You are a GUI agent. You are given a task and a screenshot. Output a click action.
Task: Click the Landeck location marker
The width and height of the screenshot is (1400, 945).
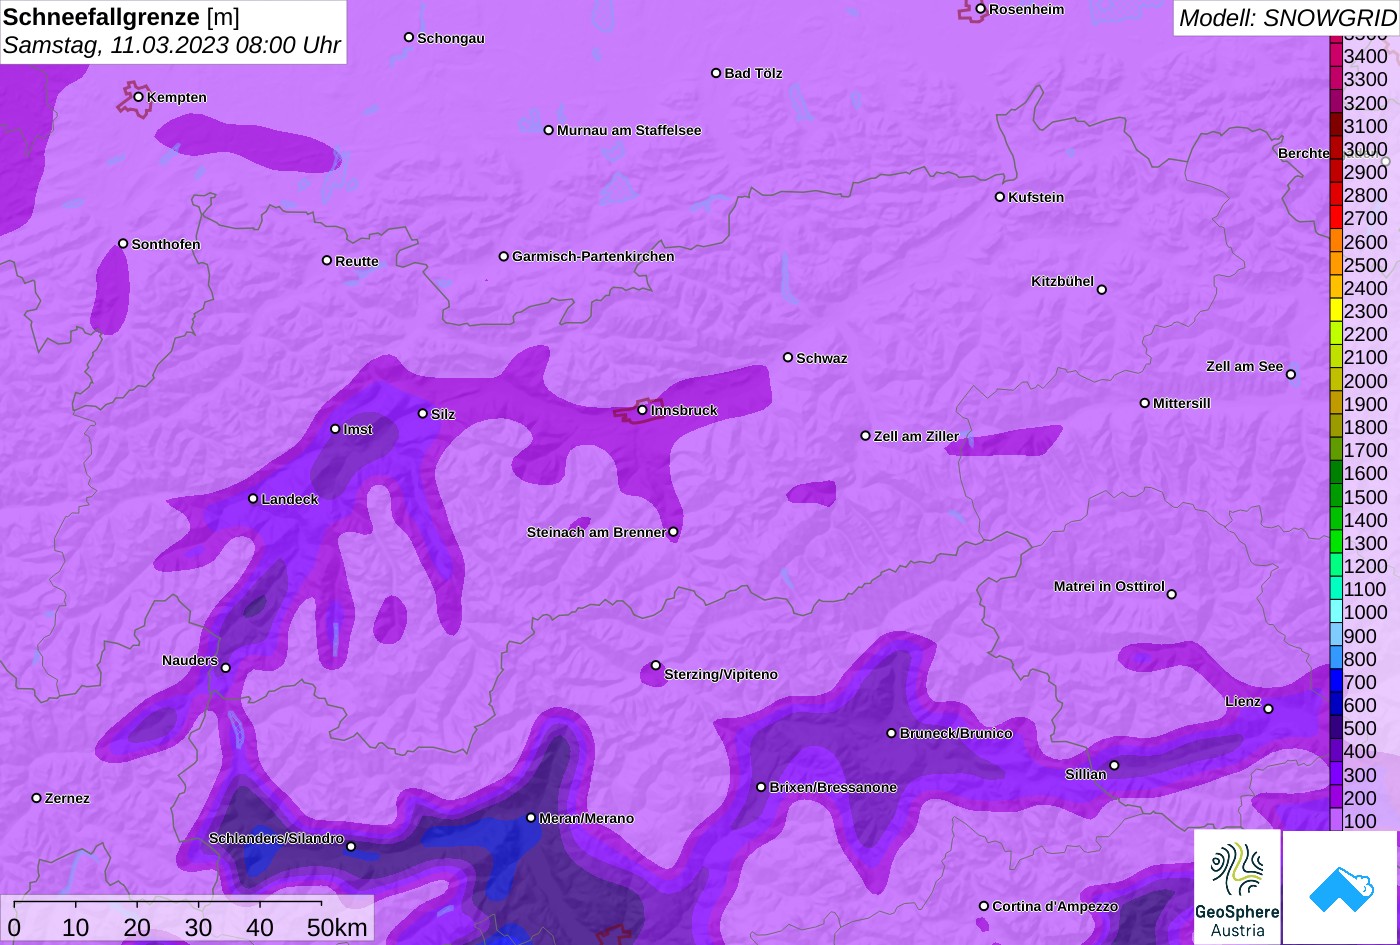pyautogui.click(x=253, y=499)
